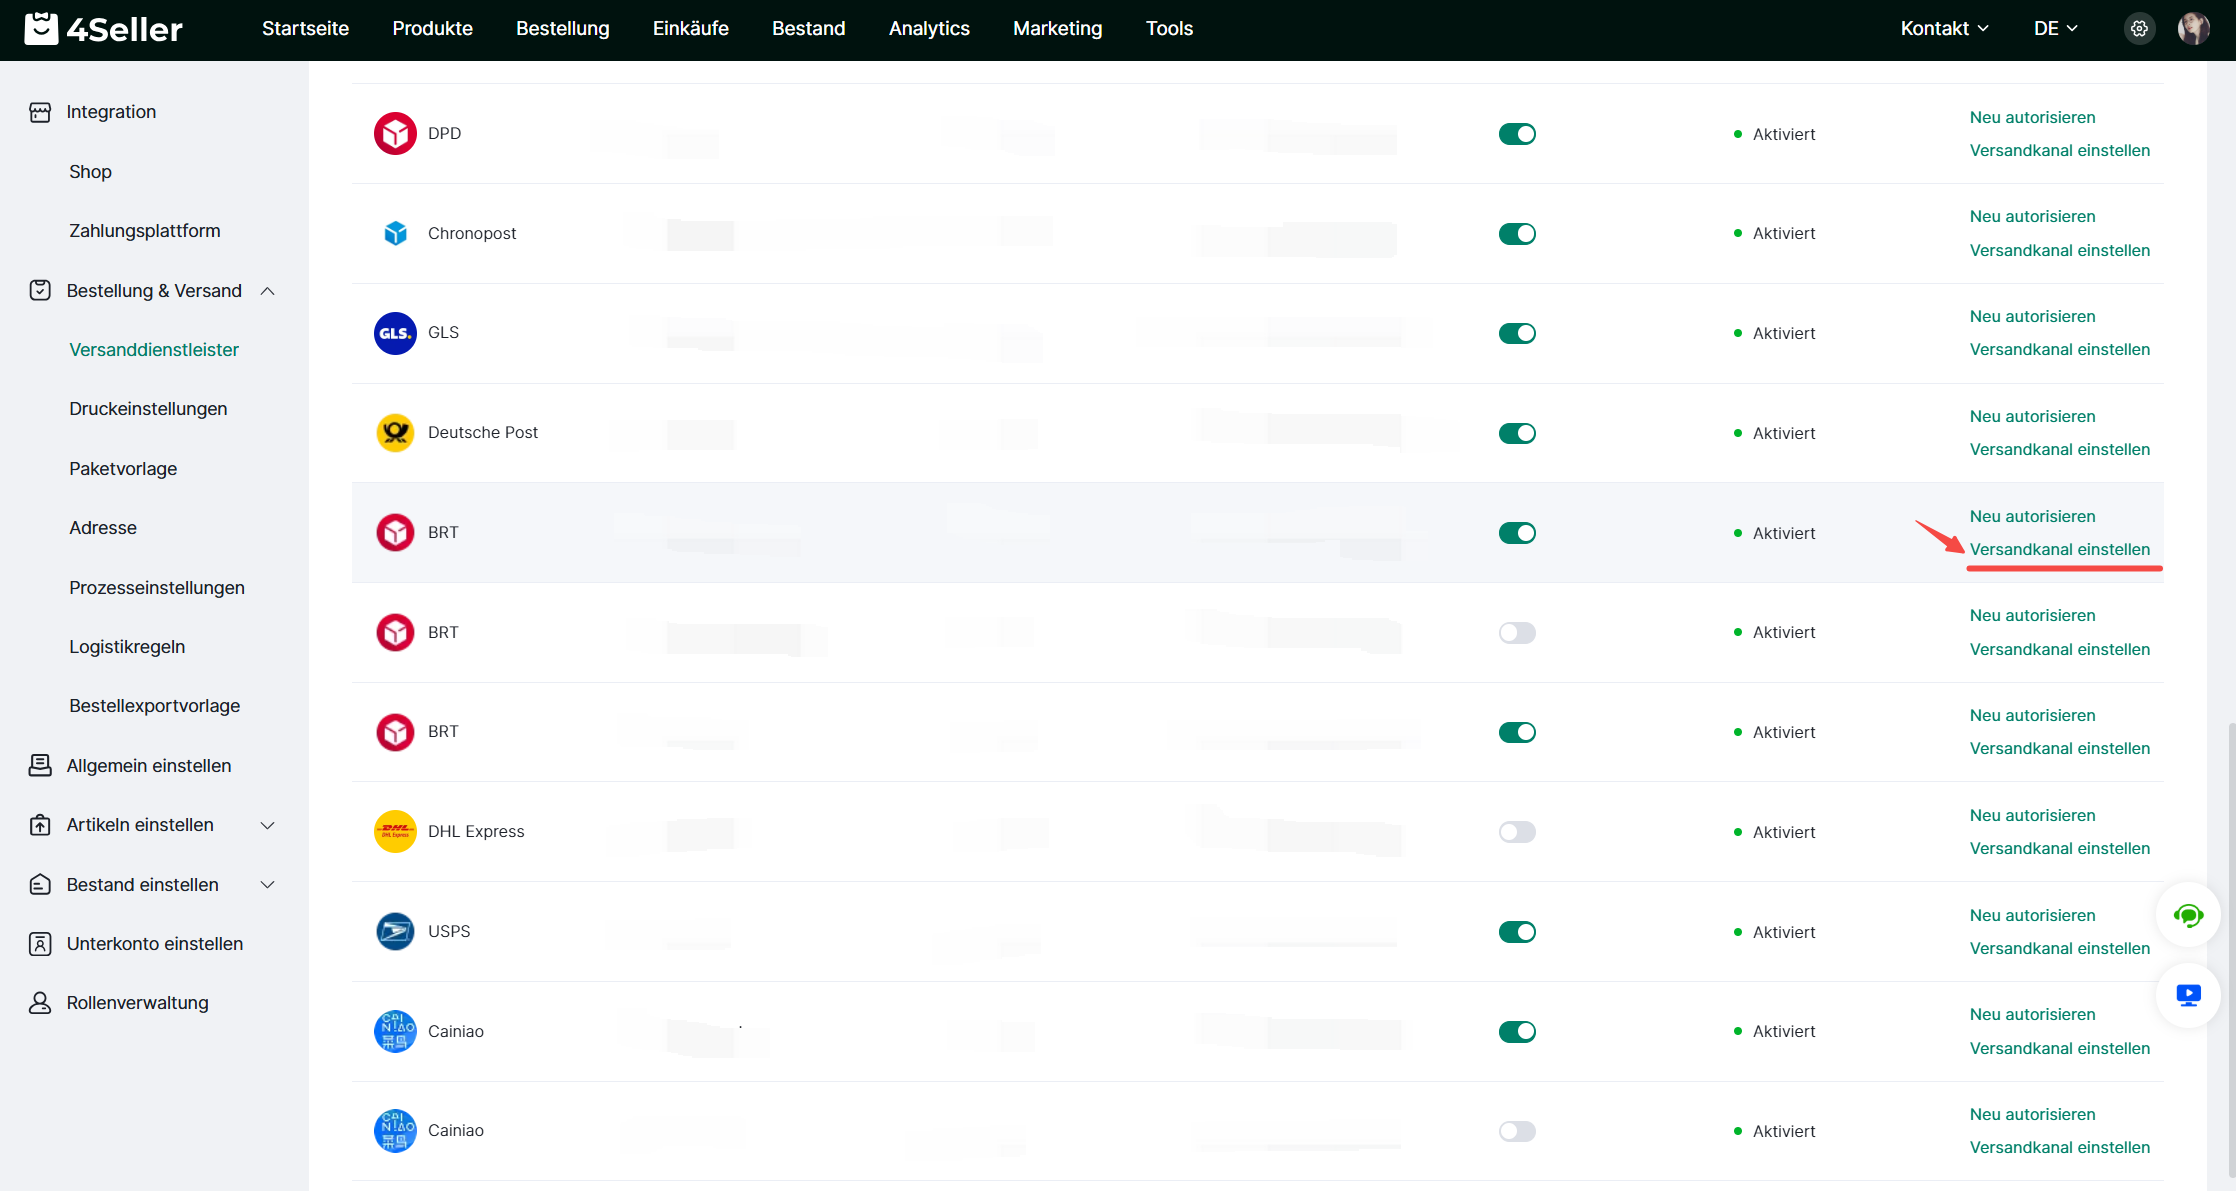Disable the DPD carrier toggle

tap(1517, 134)
